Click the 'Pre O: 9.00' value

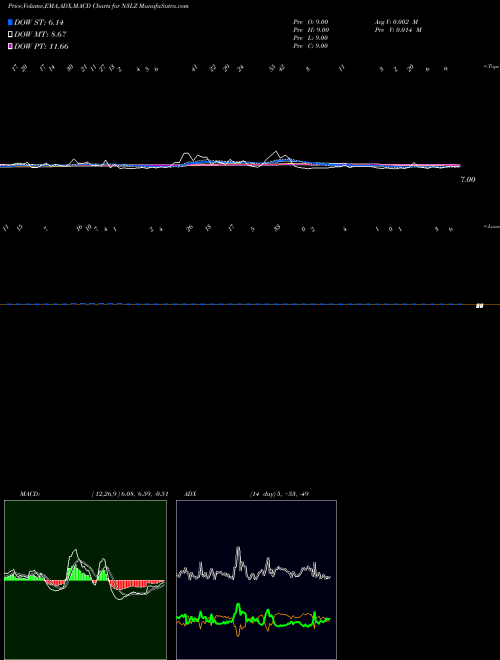tap(311, 22)
